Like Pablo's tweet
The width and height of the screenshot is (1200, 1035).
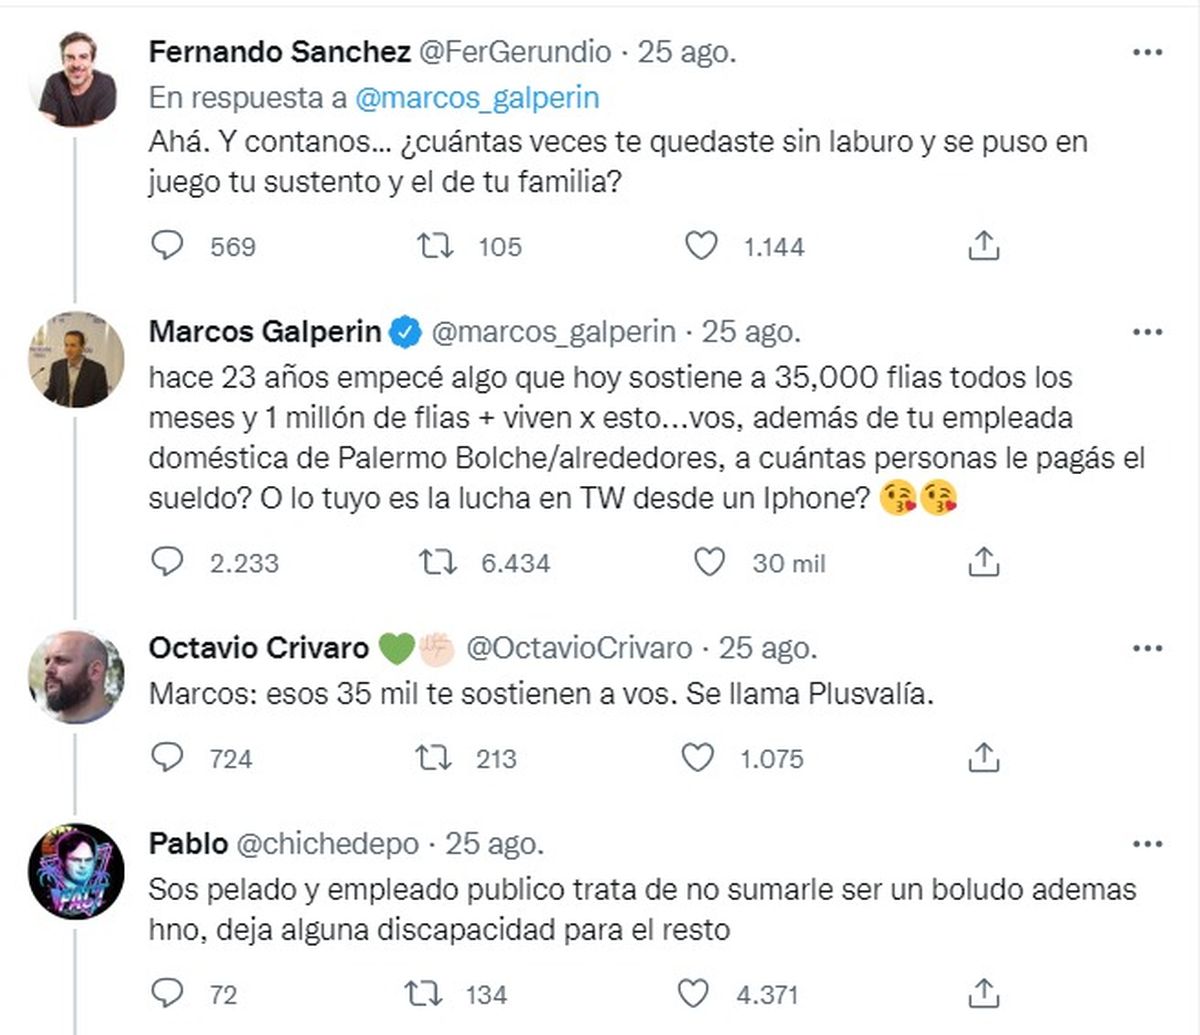coord(692,994)
